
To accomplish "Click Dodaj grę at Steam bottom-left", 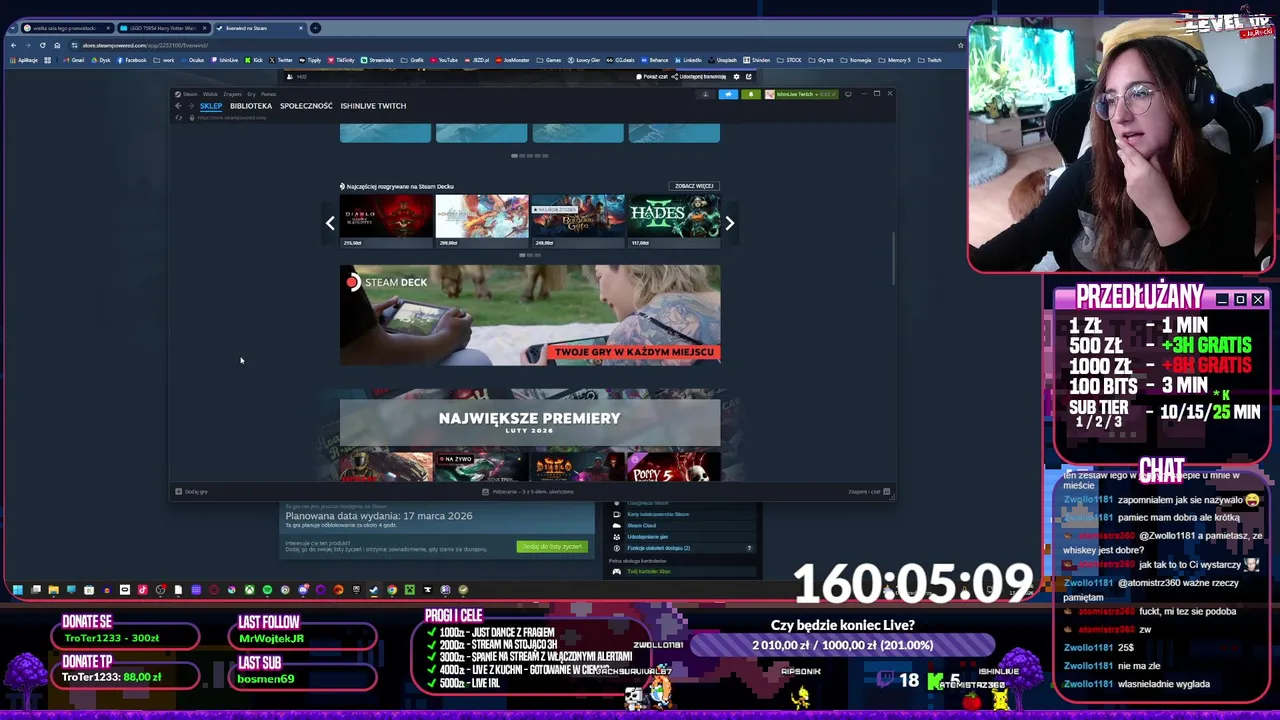I will [191, 492].
